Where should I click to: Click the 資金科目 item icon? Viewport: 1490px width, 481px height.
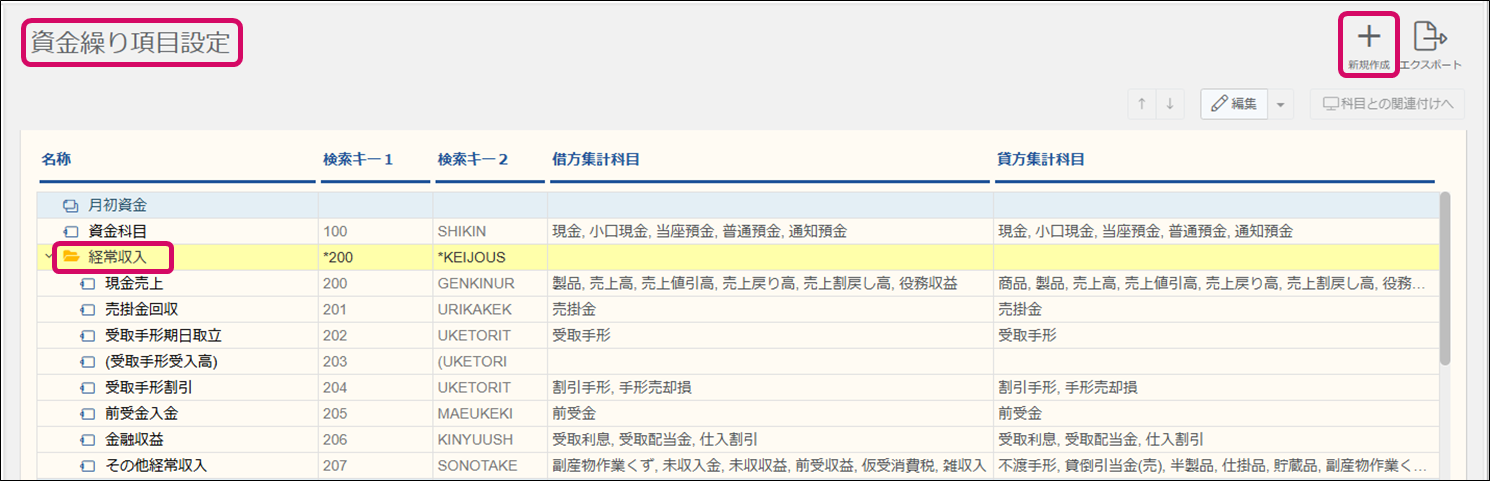coord(71,231)
